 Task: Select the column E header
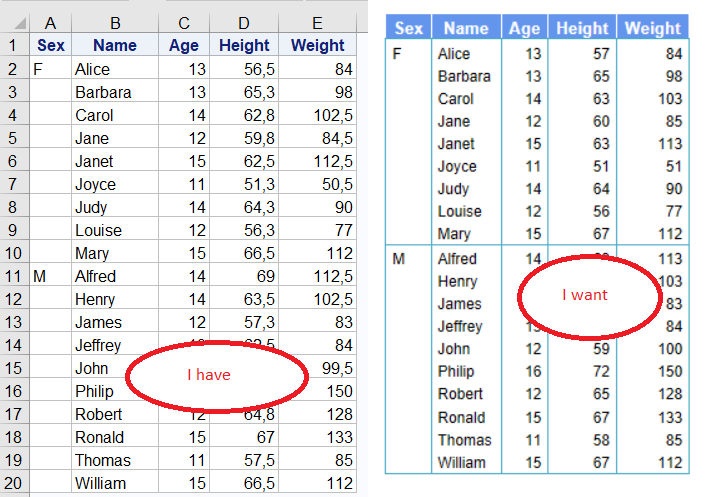317,23
